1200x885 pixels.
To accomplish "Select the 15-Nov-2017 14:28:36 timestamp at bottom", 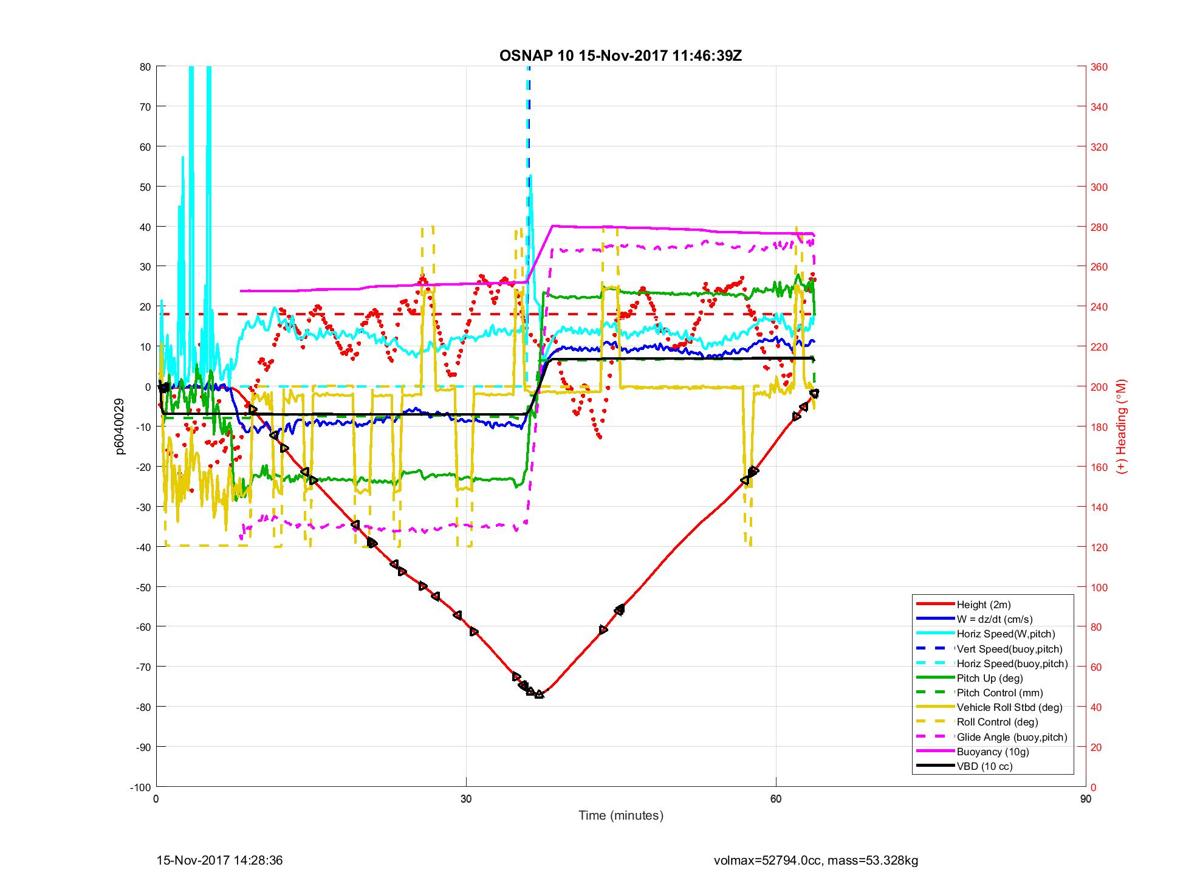I will pos(220,860).
